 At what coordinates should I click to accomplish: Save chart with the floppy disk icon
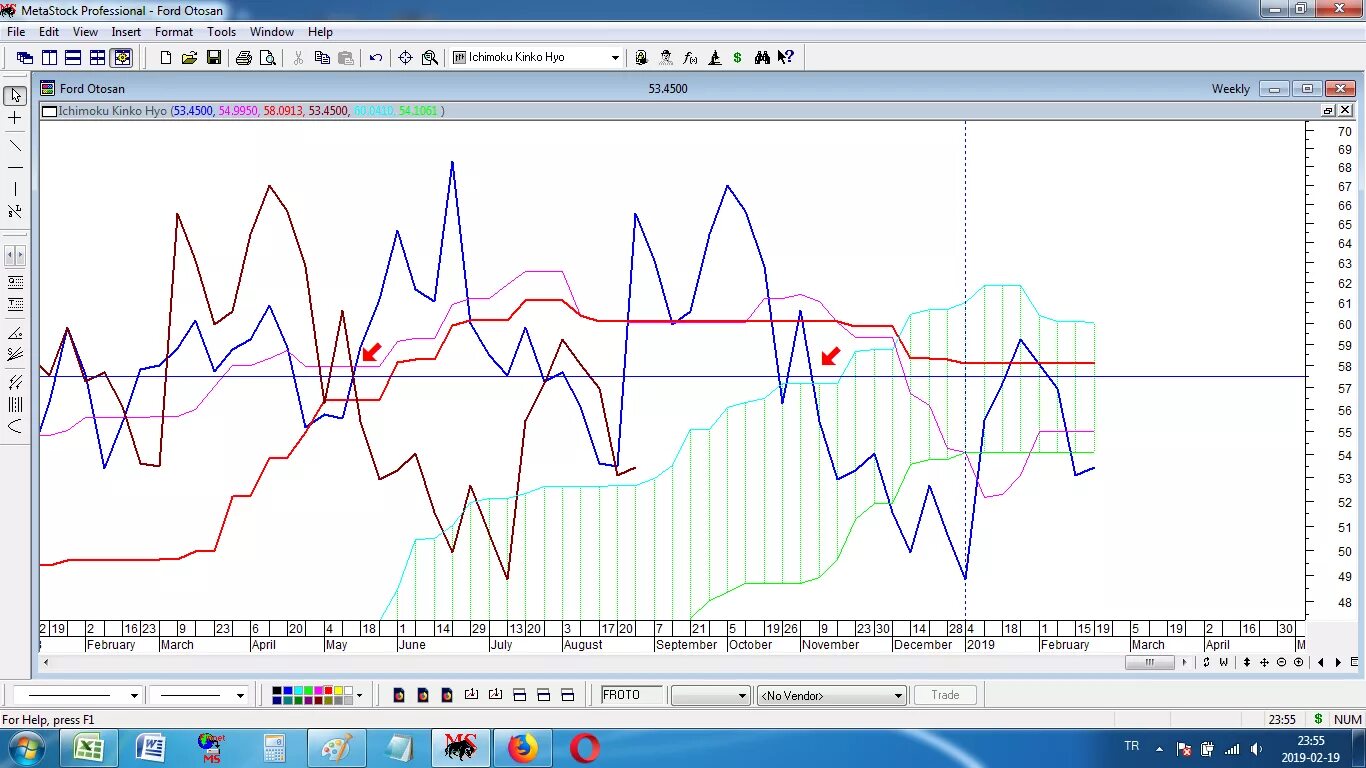(x=214, y=58)
